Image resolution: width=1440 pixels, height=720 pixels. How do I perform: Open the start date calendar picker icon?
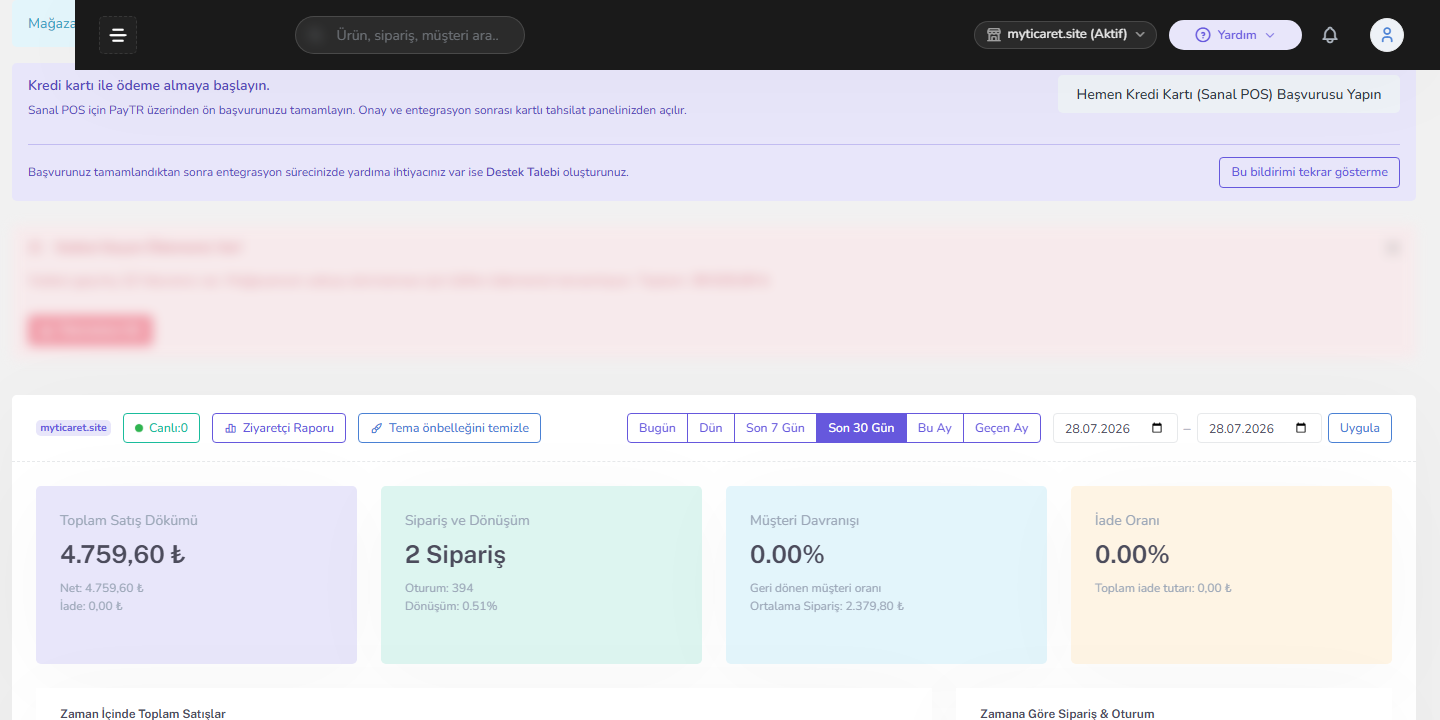tap(1158, 428)
